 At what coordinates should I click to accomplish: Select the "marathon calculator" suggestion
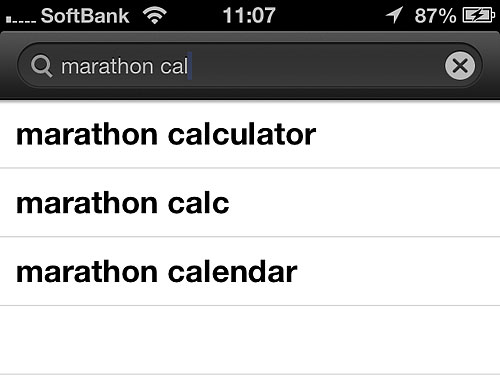250,135
